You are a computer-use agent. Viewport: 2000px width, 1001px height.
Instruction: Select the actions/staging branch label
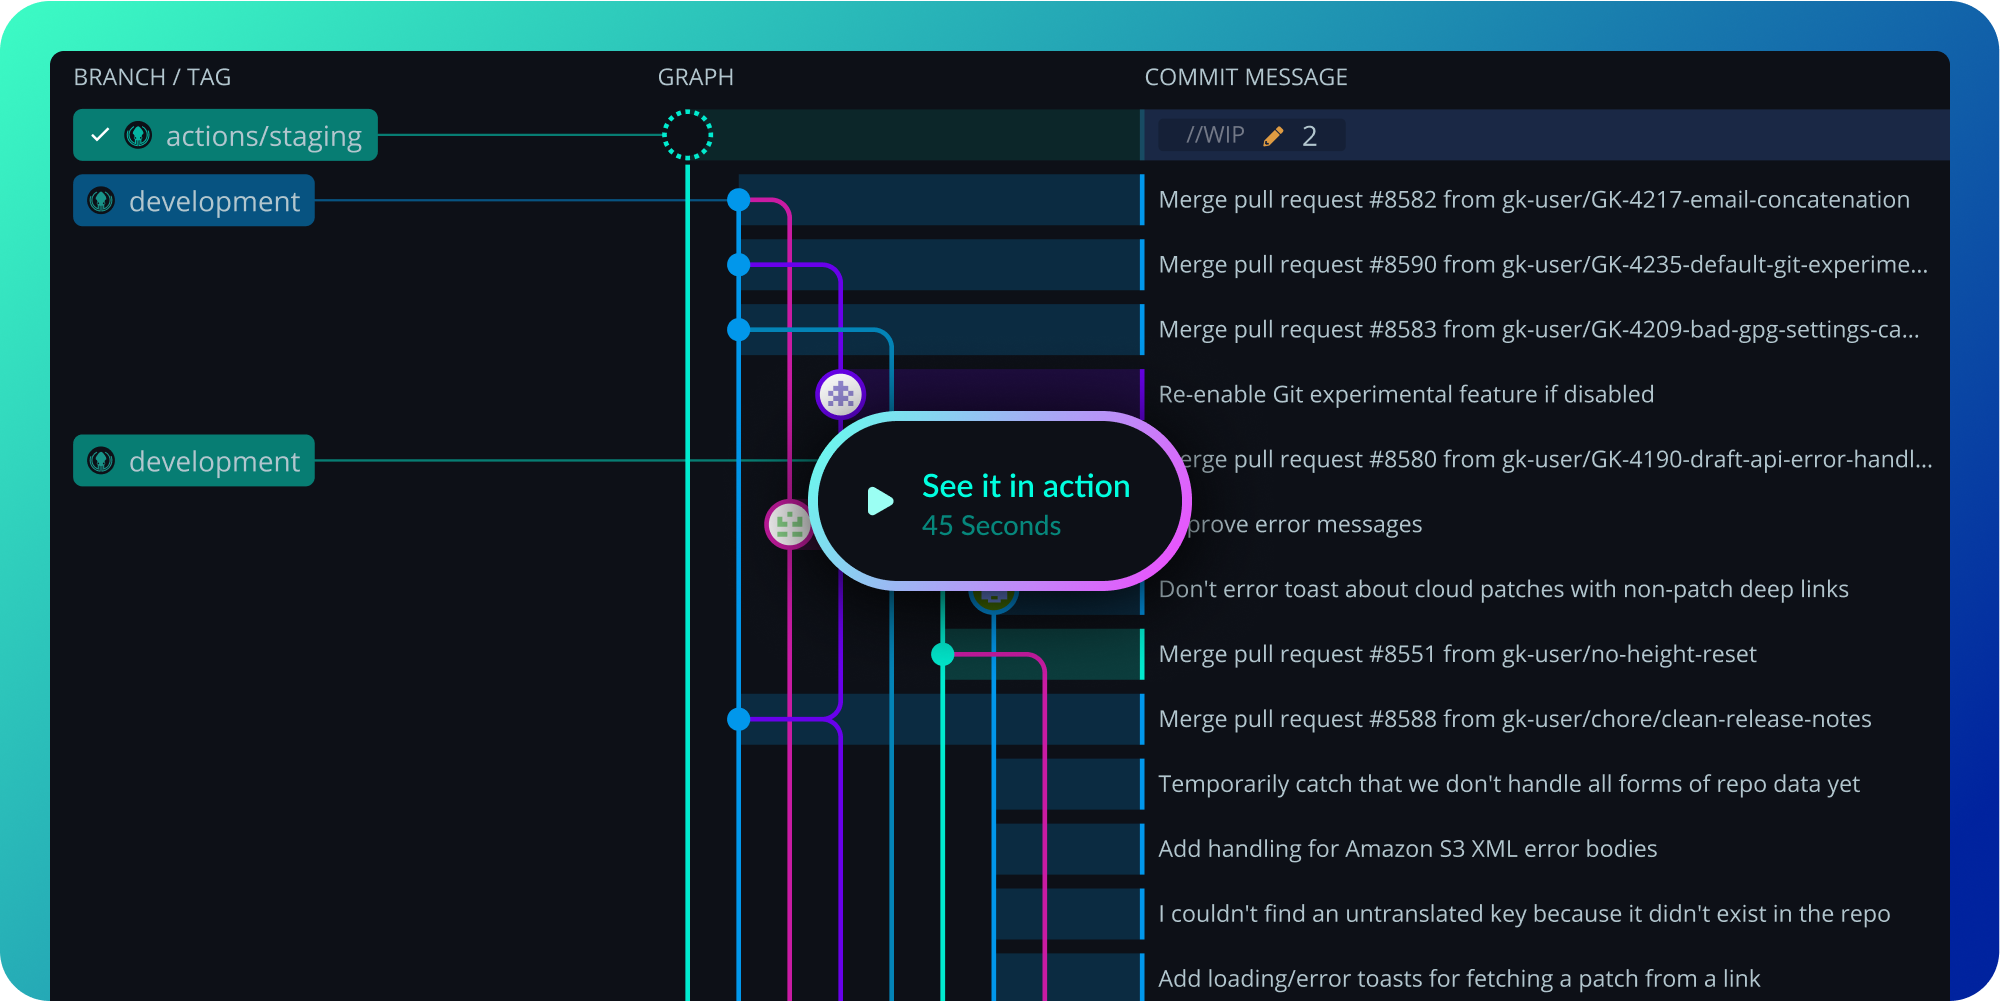click(263, 136)
